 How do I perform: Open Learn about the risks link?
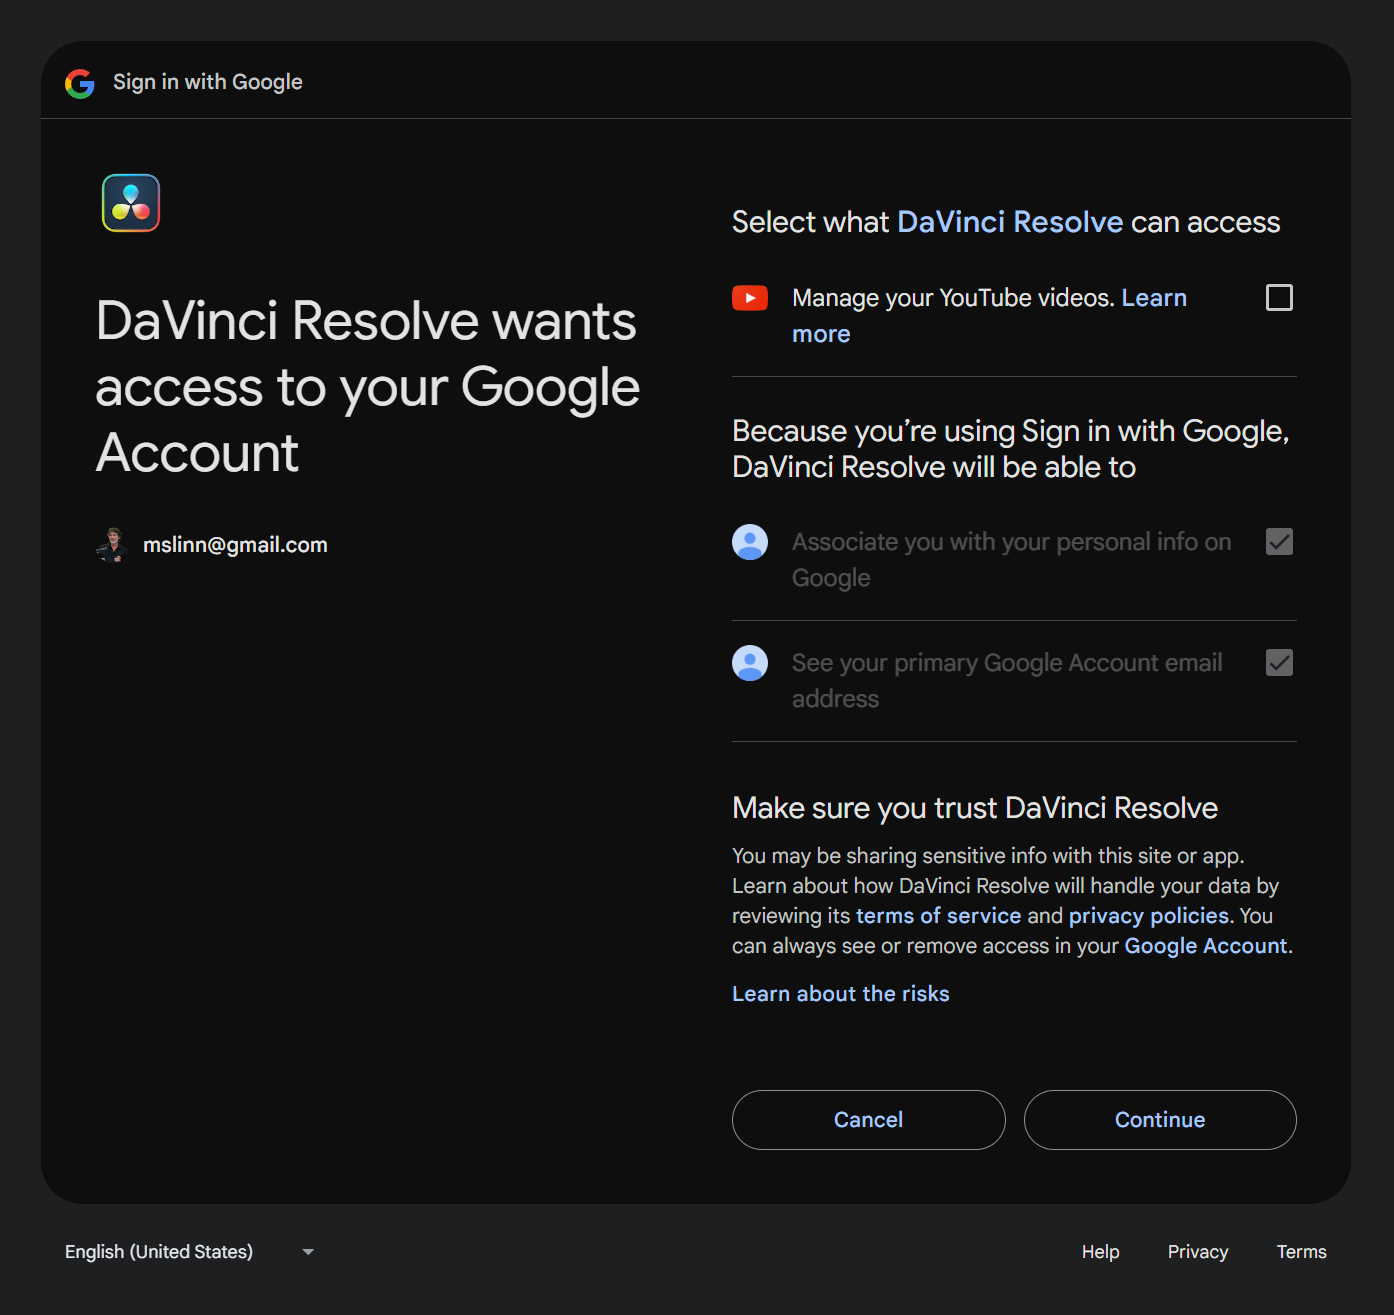pos(840,994)
